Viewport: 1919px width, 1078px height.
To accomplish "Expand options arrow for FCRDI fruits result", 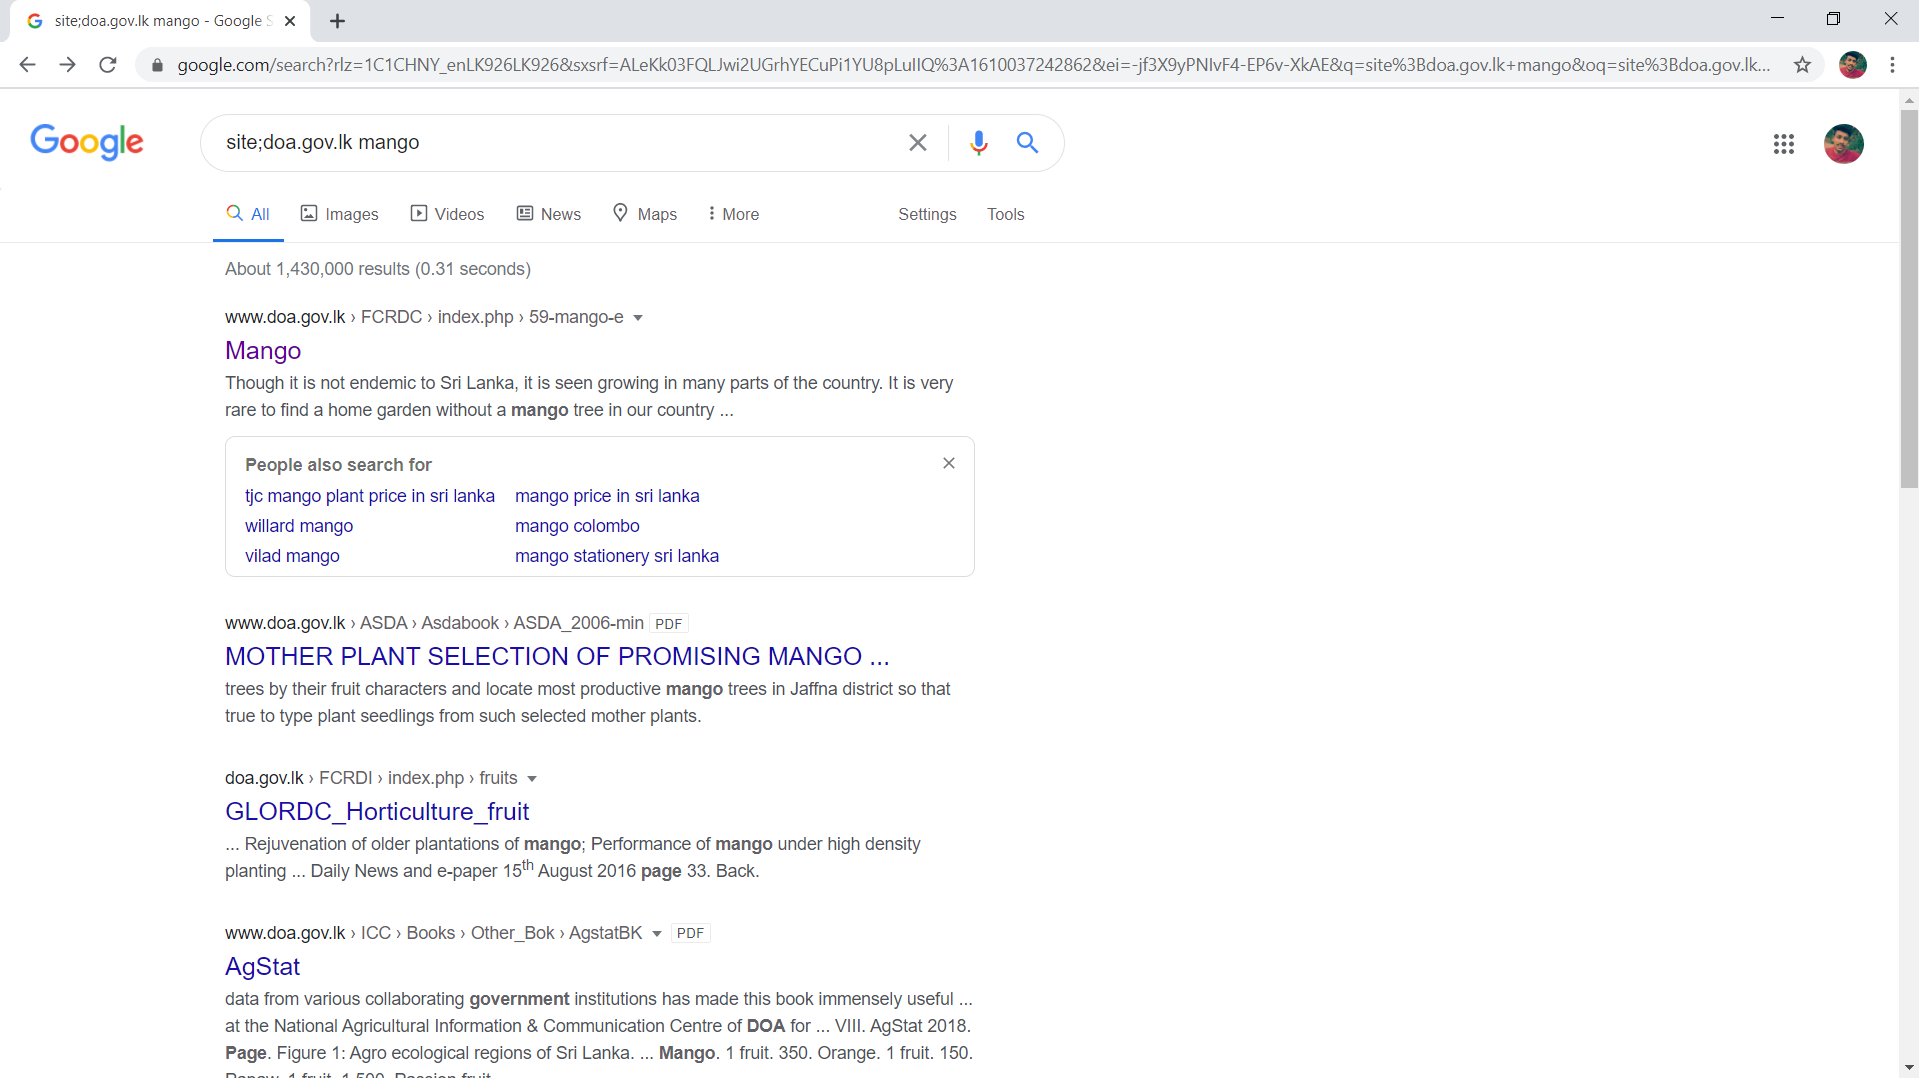I will coord(532,779).
